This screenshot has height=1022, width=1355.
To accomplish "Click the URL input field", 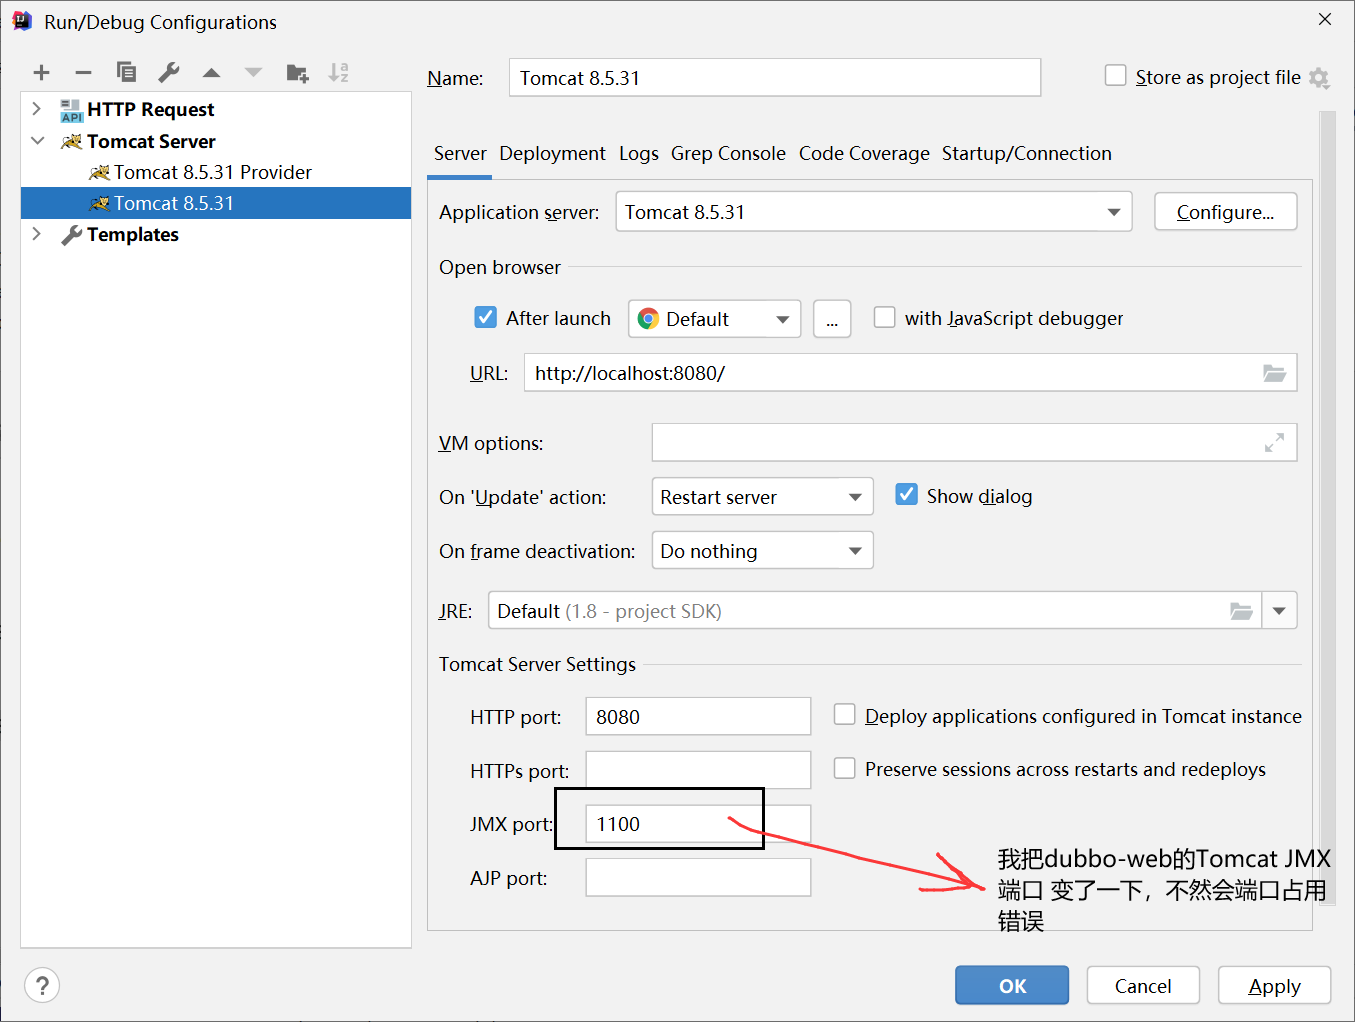I will [910, 373].
